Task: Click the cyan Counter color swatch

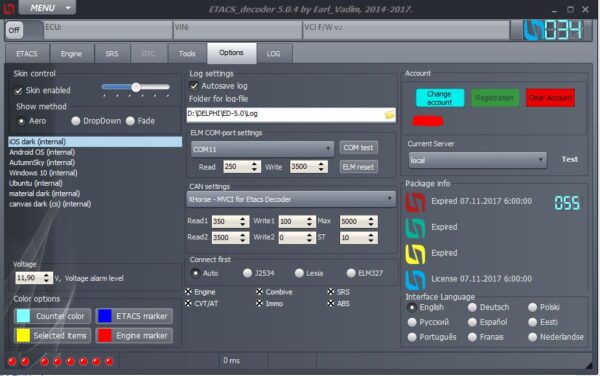Action: tap(23, 316)
